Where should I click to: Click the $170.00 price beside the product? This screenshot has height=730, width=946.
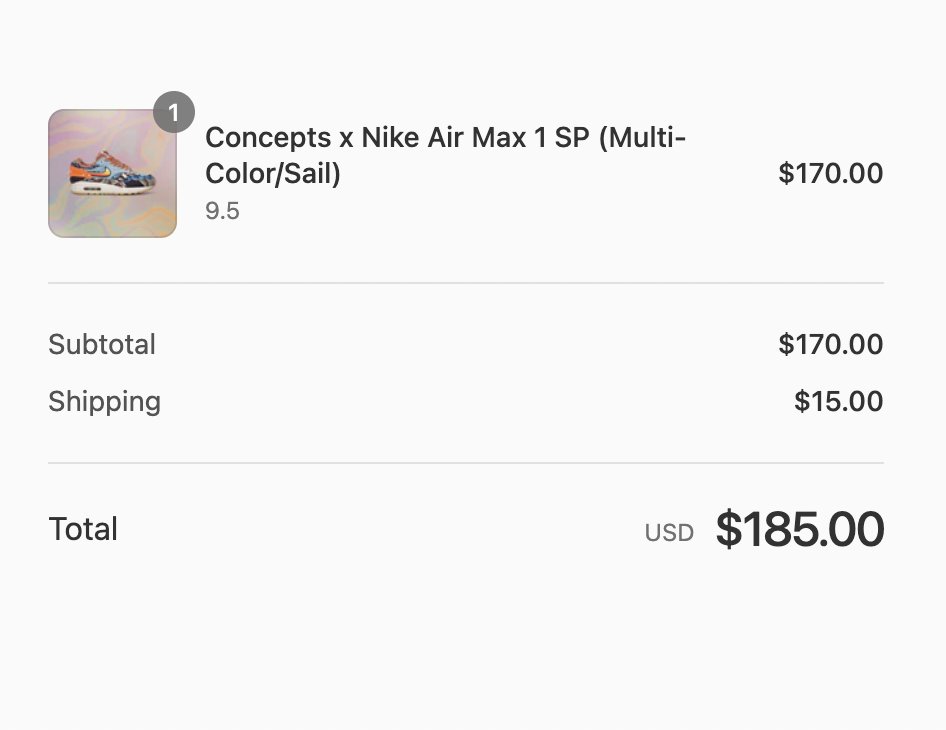pyautogui.click(x=830, y=173)
